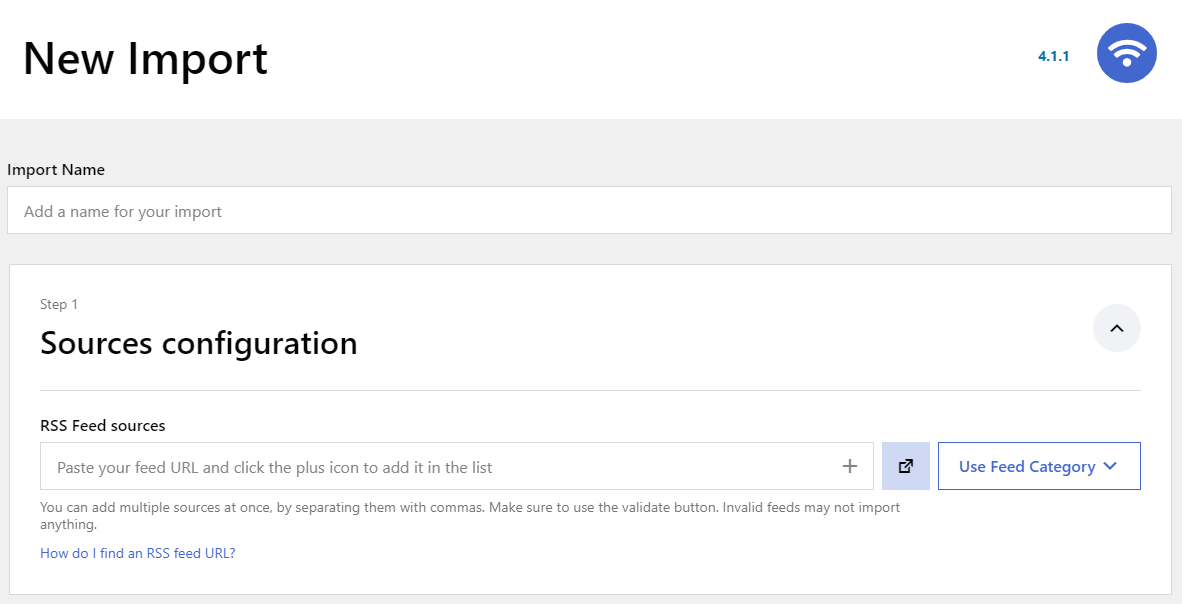
Task: Click the "New Import" page heading
Action: [146, 59]
